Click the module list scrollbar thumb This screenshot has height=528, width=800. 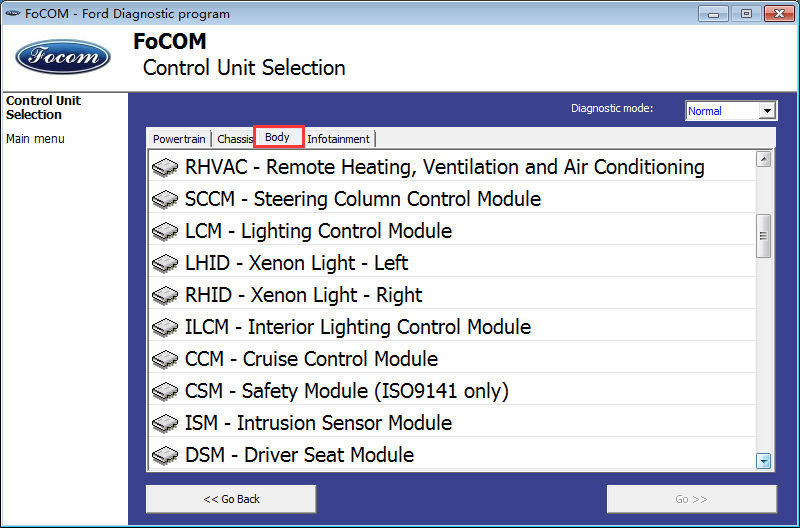pos(763,236)
